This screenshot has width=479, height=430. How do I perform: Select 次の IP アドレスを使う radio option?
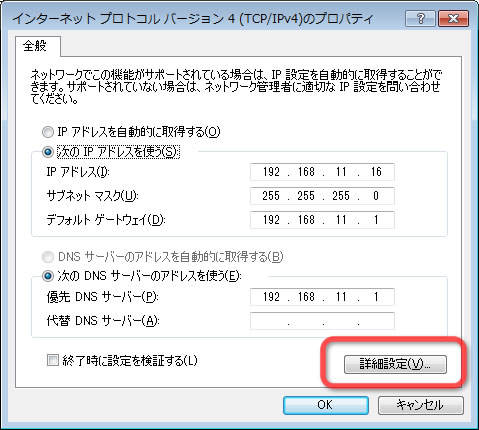[x=48, y=152]
